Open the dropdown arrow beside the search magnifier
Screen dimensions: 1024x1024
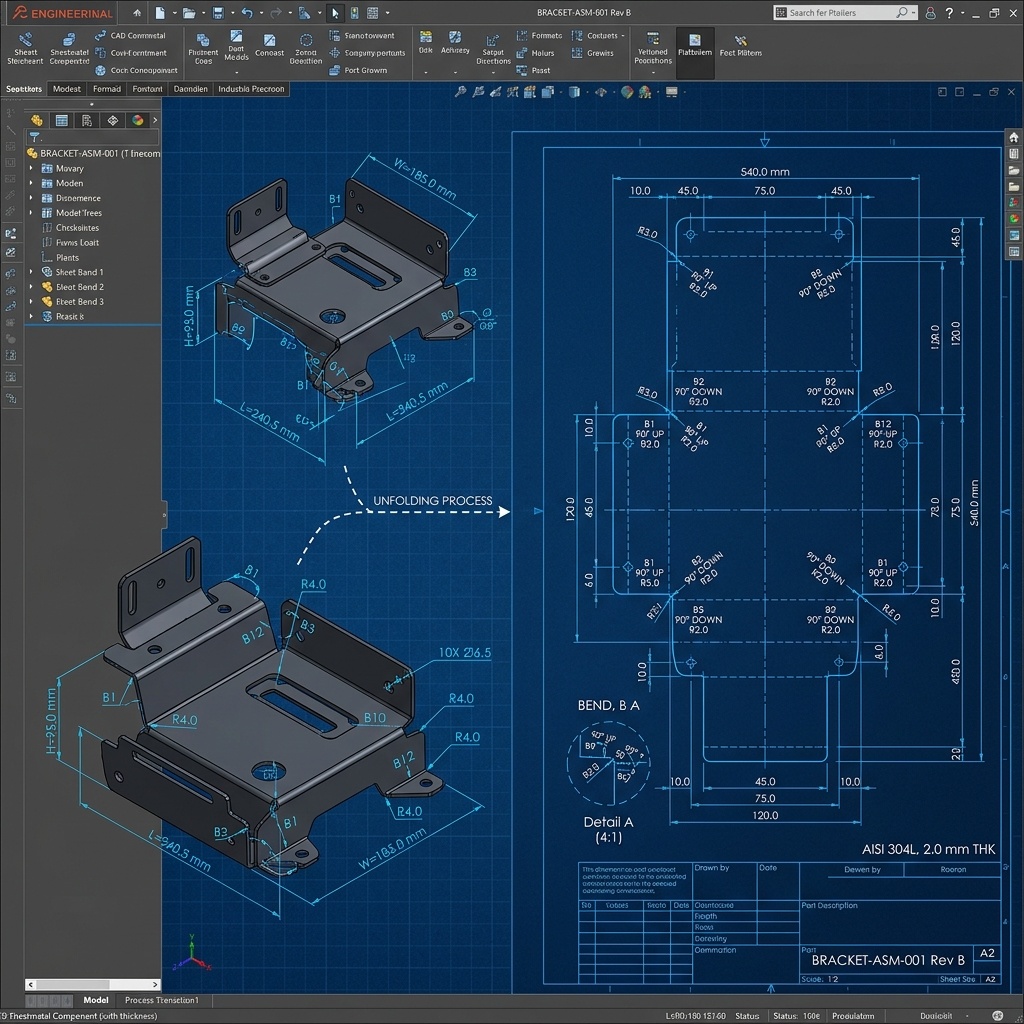pyautogui.click(x=912, y=13)
